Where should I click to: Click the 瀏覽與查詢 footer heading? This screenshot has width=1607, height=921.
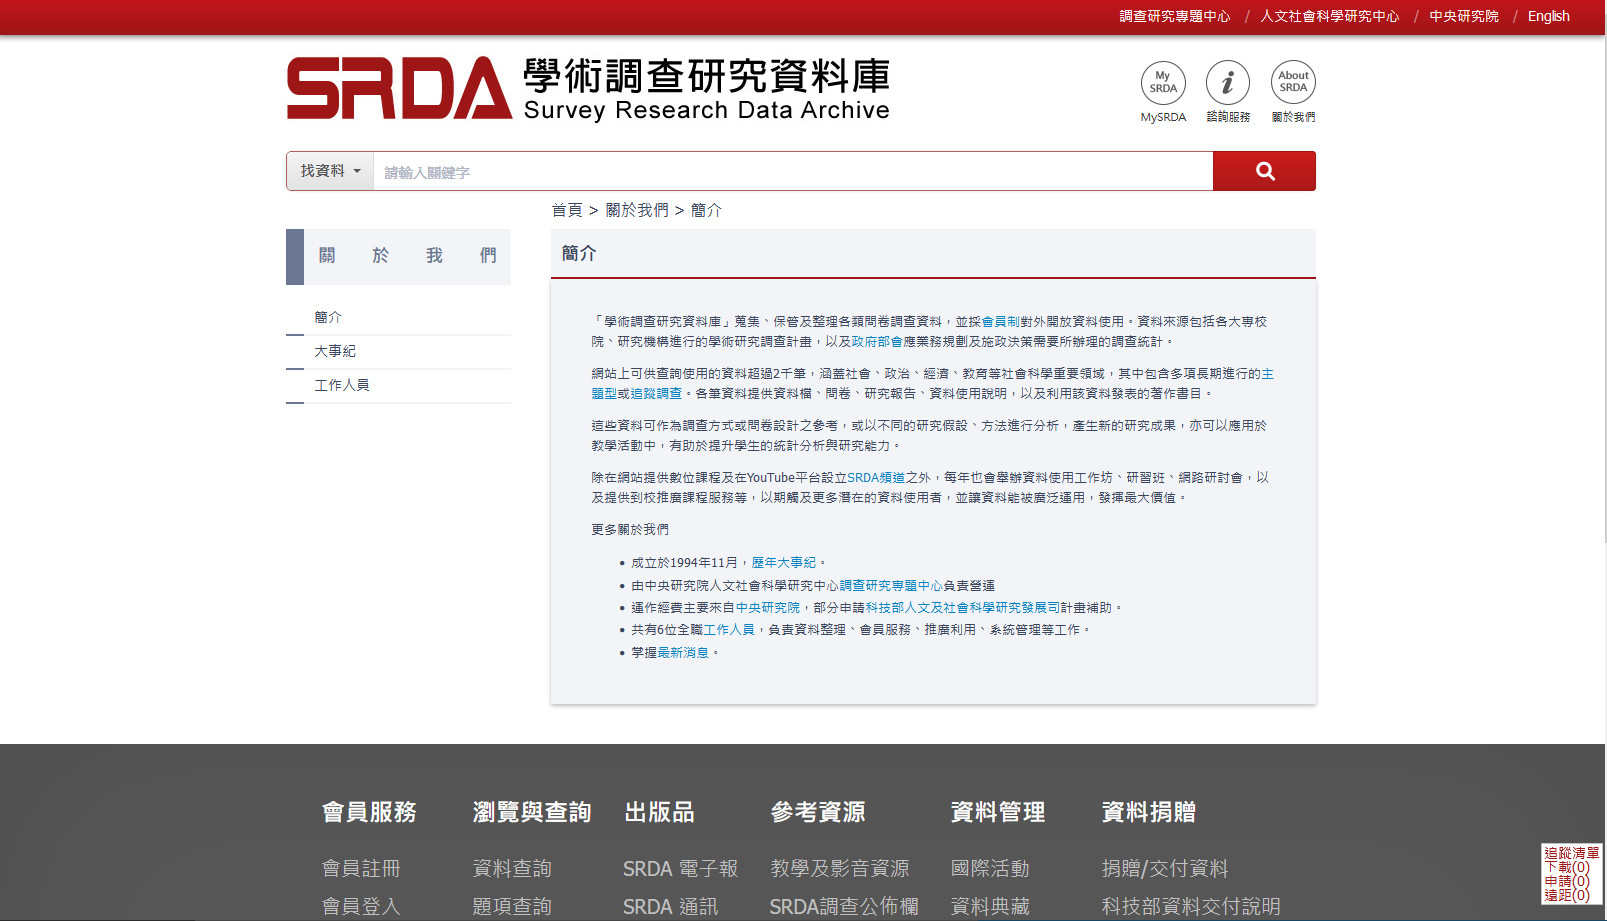tap(532, 812)
